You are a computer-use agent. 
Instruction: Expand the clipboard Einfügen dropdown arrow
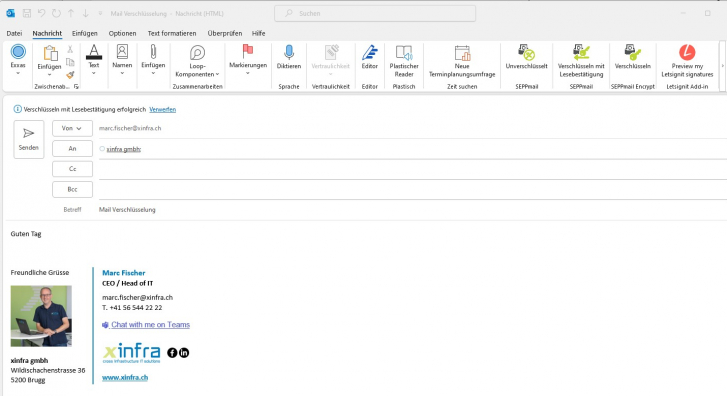click(50, 75)
